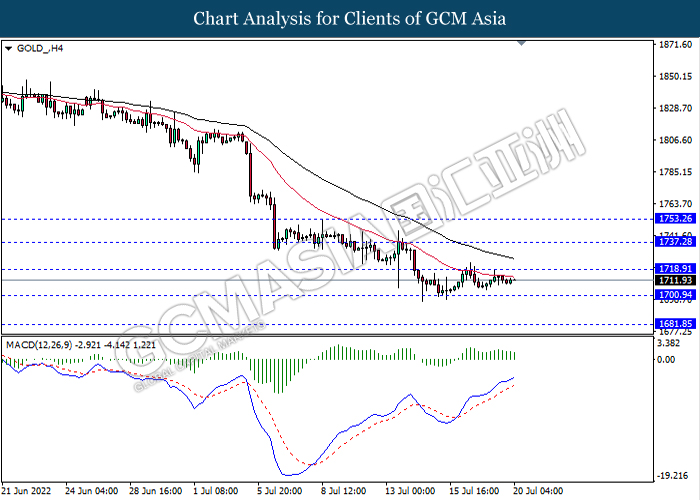Click the 1850.15 price axis value
The image size is (700, 500).
[675, 76]
